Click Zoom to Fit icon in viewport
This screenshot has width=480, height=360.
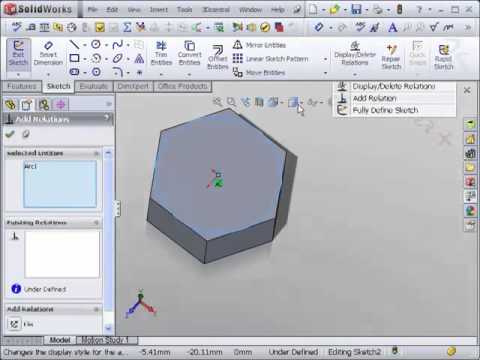point(218,102)
